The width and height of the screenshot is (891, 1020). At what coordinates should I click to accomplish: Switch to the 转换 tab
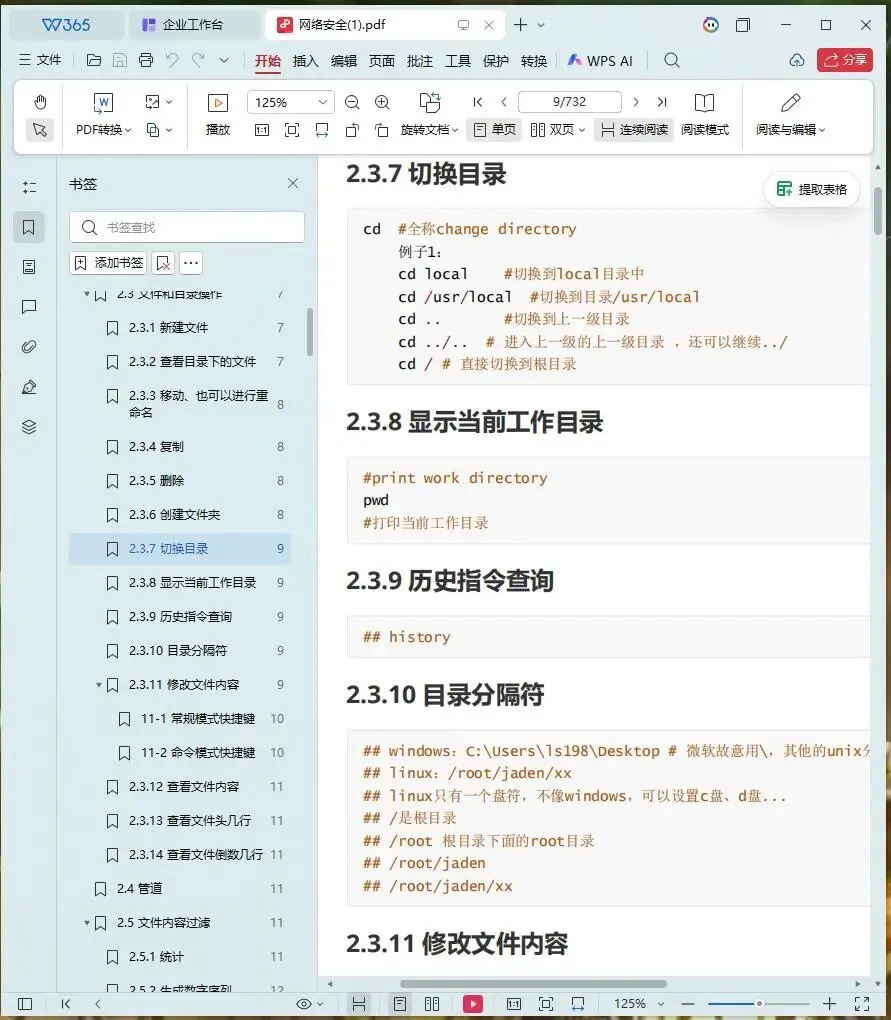click(534, 61)
